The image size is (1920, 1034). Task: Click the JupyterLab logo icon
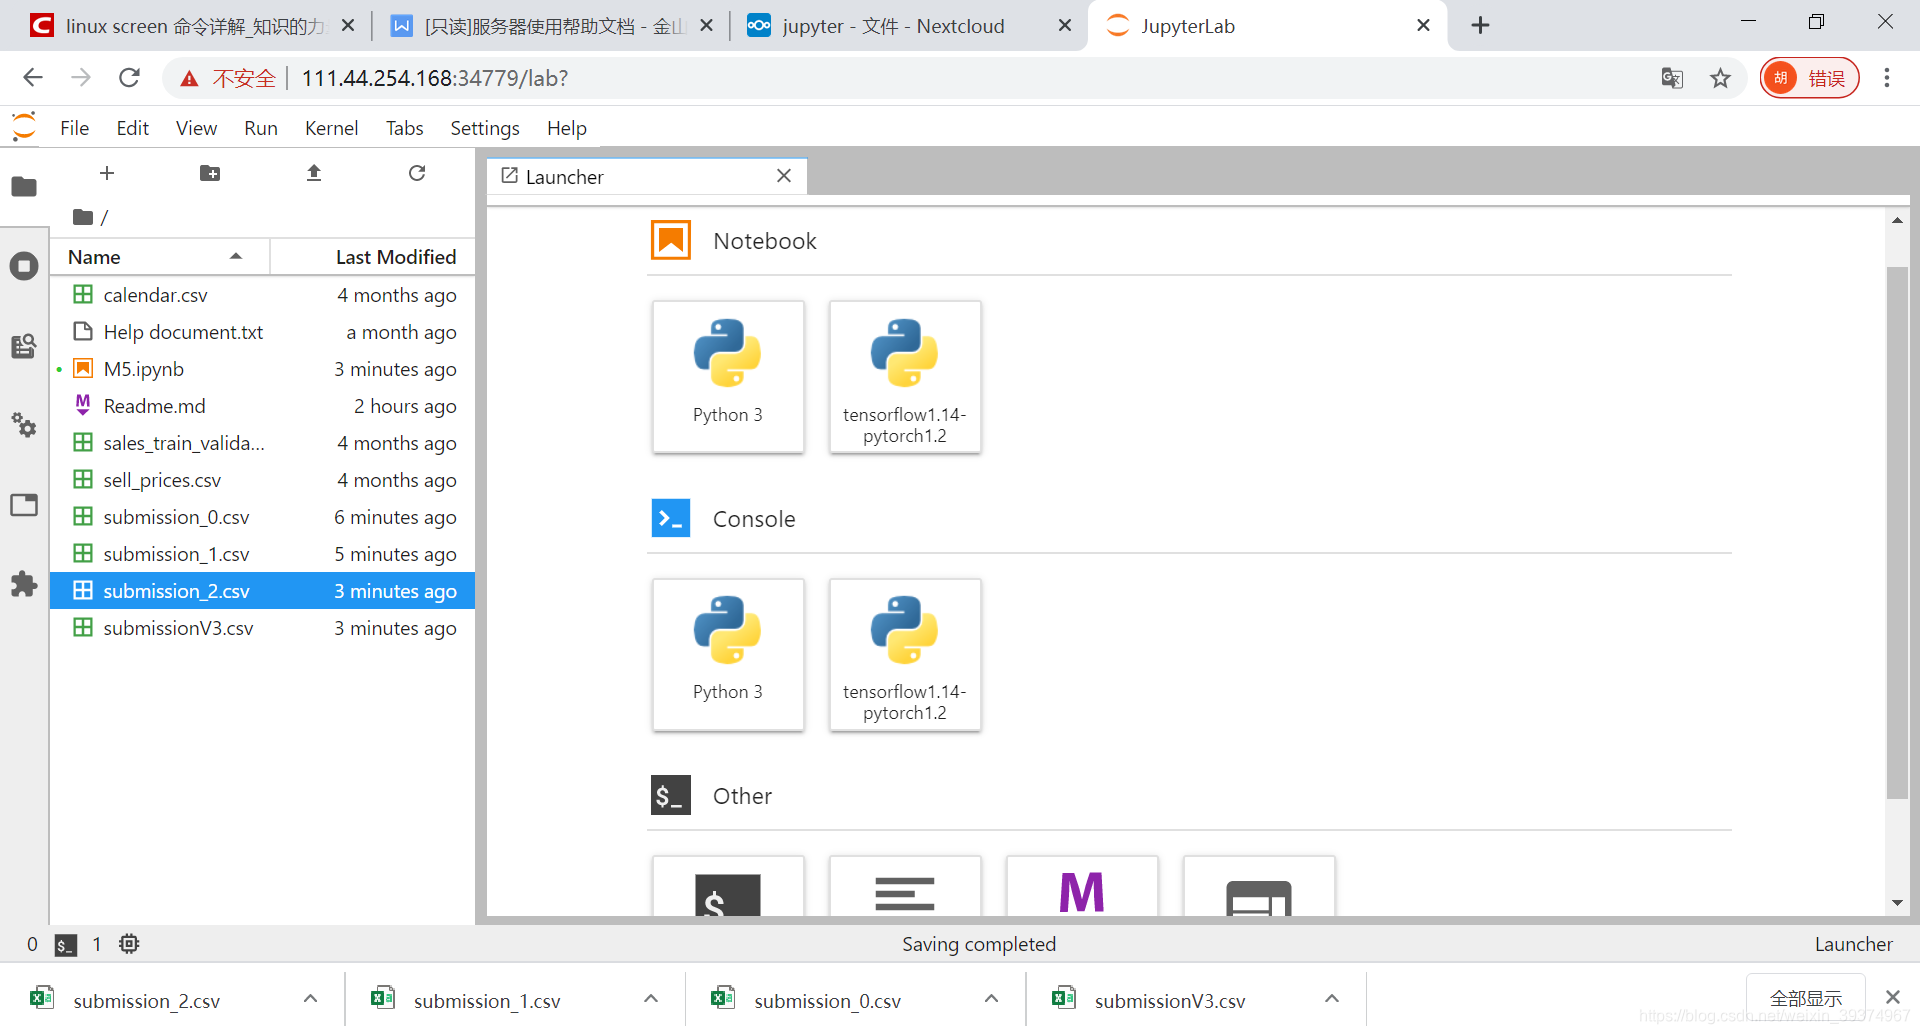click(24, 127)
